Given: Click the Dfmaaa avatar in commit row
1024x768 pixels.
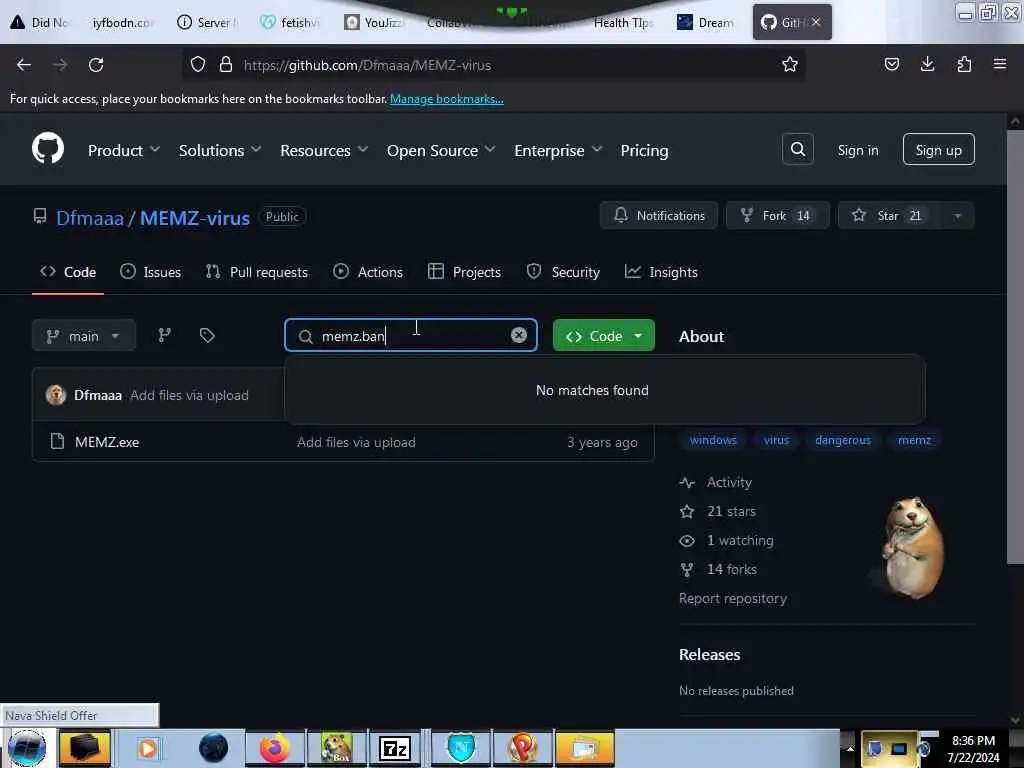Looking at the screenshot, I should tap(56, 395).
